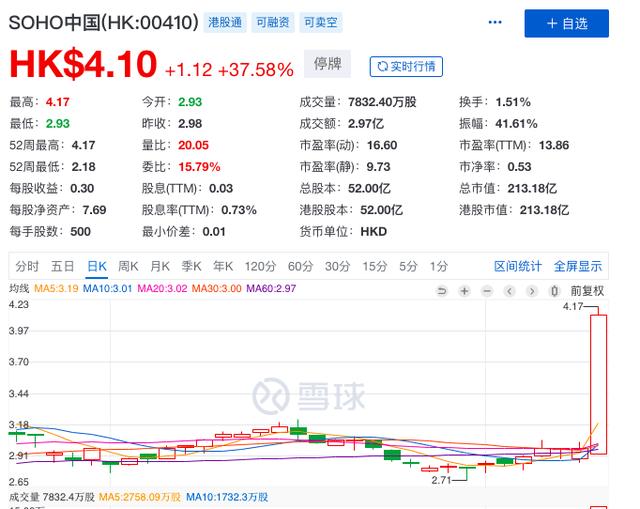
Task: Click the 每股净资产 7.69 value
Action: coord(94,210)
